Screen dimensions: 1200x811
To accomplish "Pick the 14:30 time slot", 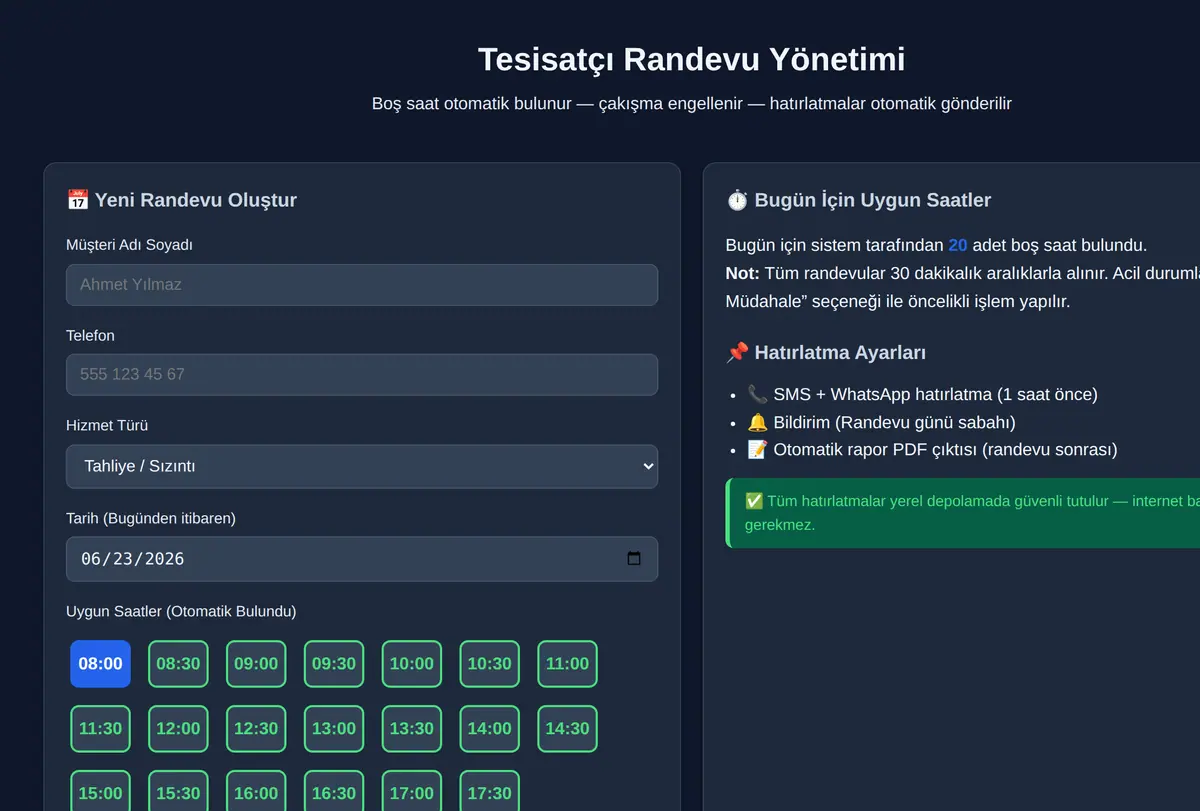I will tap(568, 729).
